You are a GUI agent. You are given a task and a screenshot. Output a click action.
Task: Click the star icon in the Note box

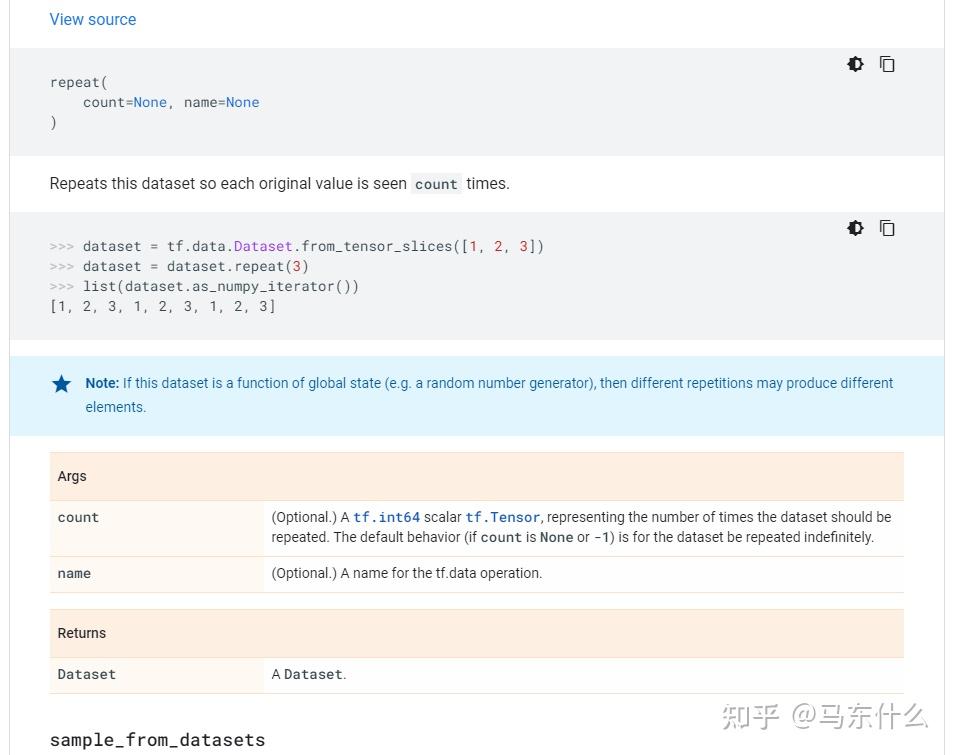pyautogui.click(x=62, y=384)
